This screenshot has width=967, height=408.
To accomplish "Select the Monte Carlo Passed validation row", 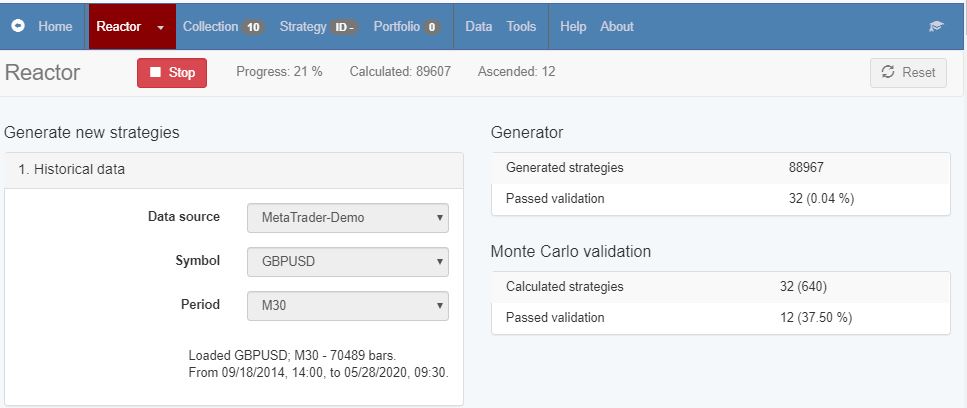I will (x=720, y=317).
